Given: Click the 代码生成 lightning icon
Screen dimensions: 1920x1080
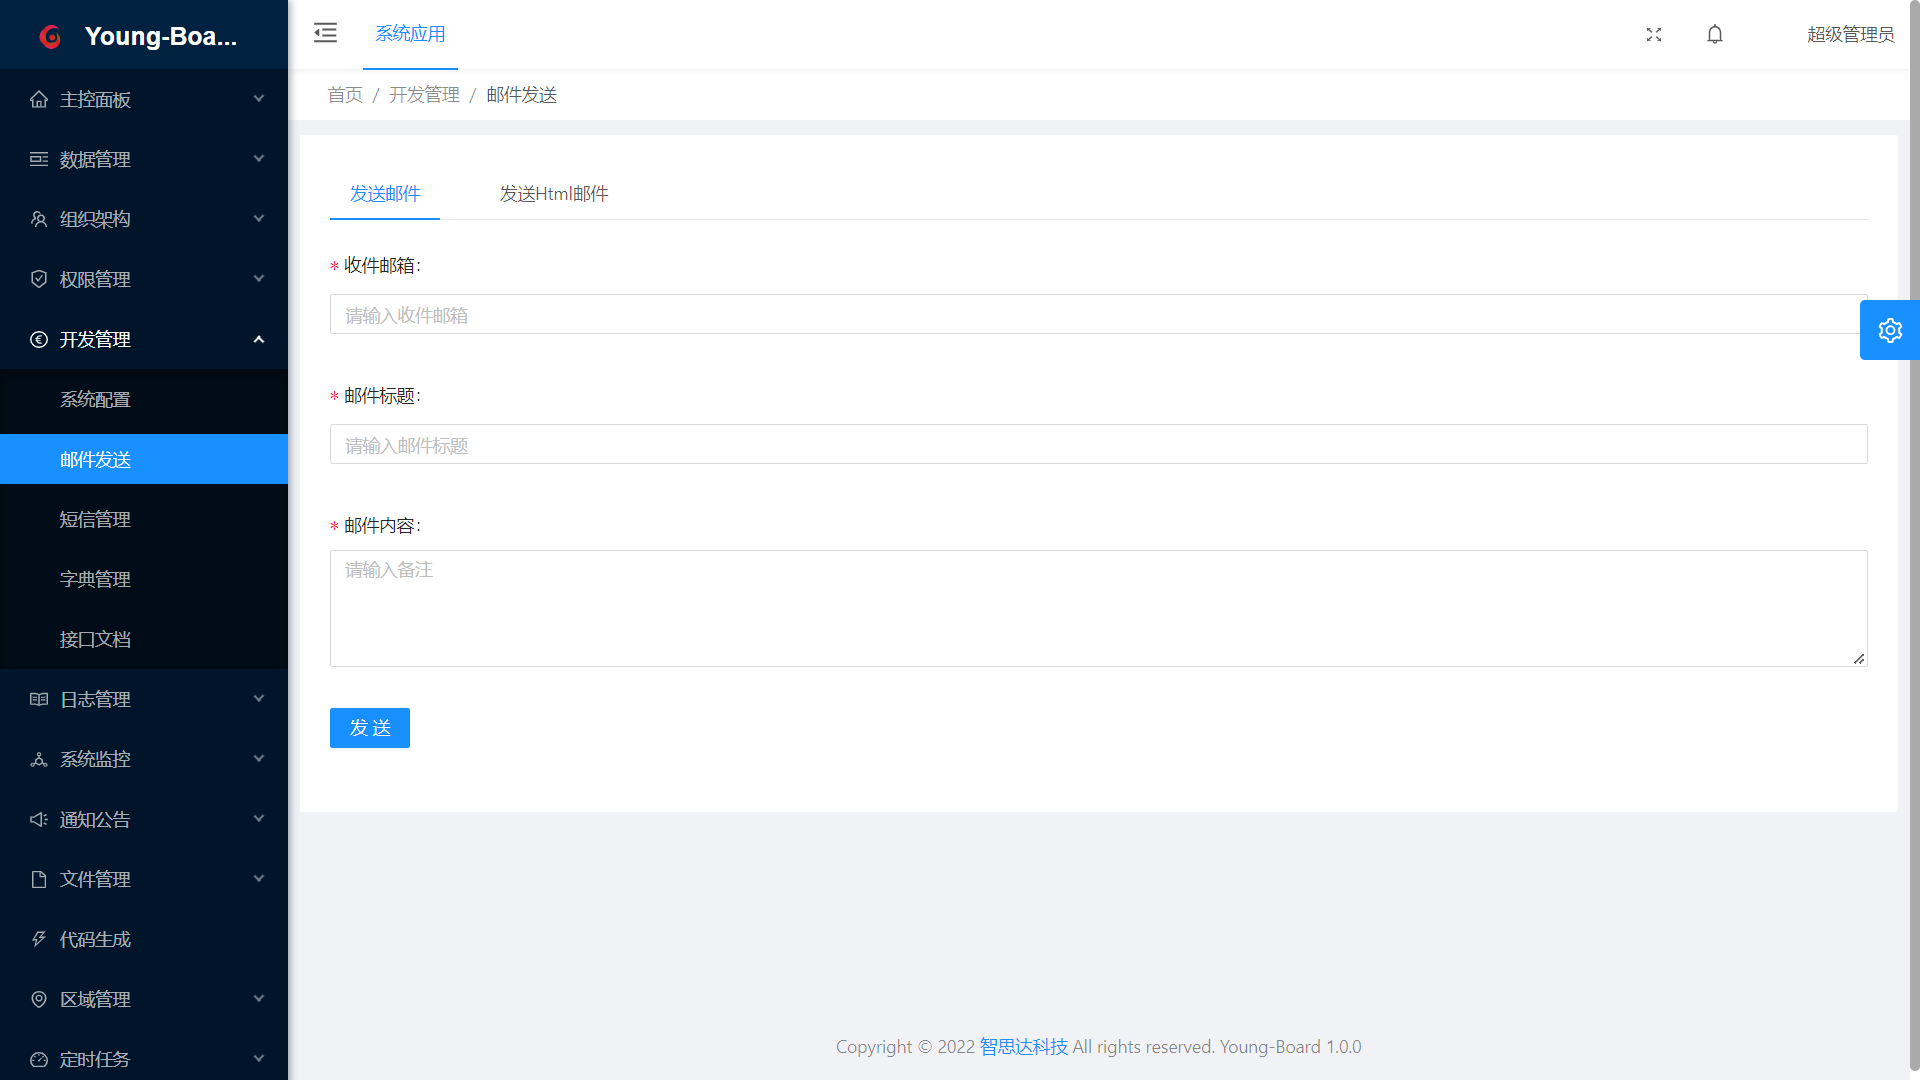Looking at the screenshot, I should (39, 939).
